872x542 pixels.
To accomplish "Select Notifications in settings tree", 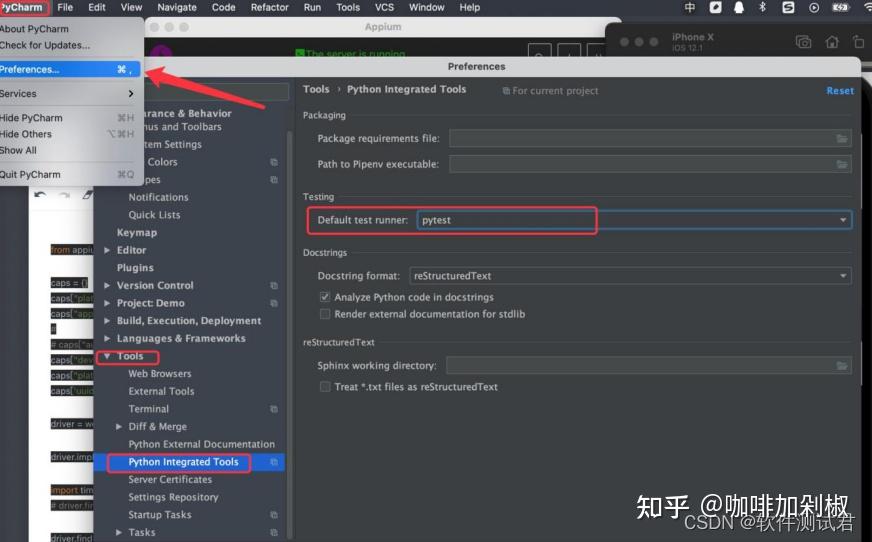I will pos(158,197).
